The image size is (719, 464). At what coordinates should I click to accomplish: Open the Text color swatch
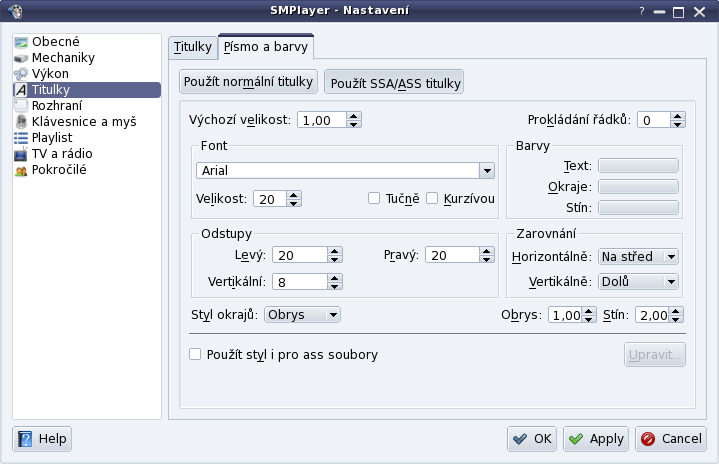pyautogui.click(x=638, y=166)
